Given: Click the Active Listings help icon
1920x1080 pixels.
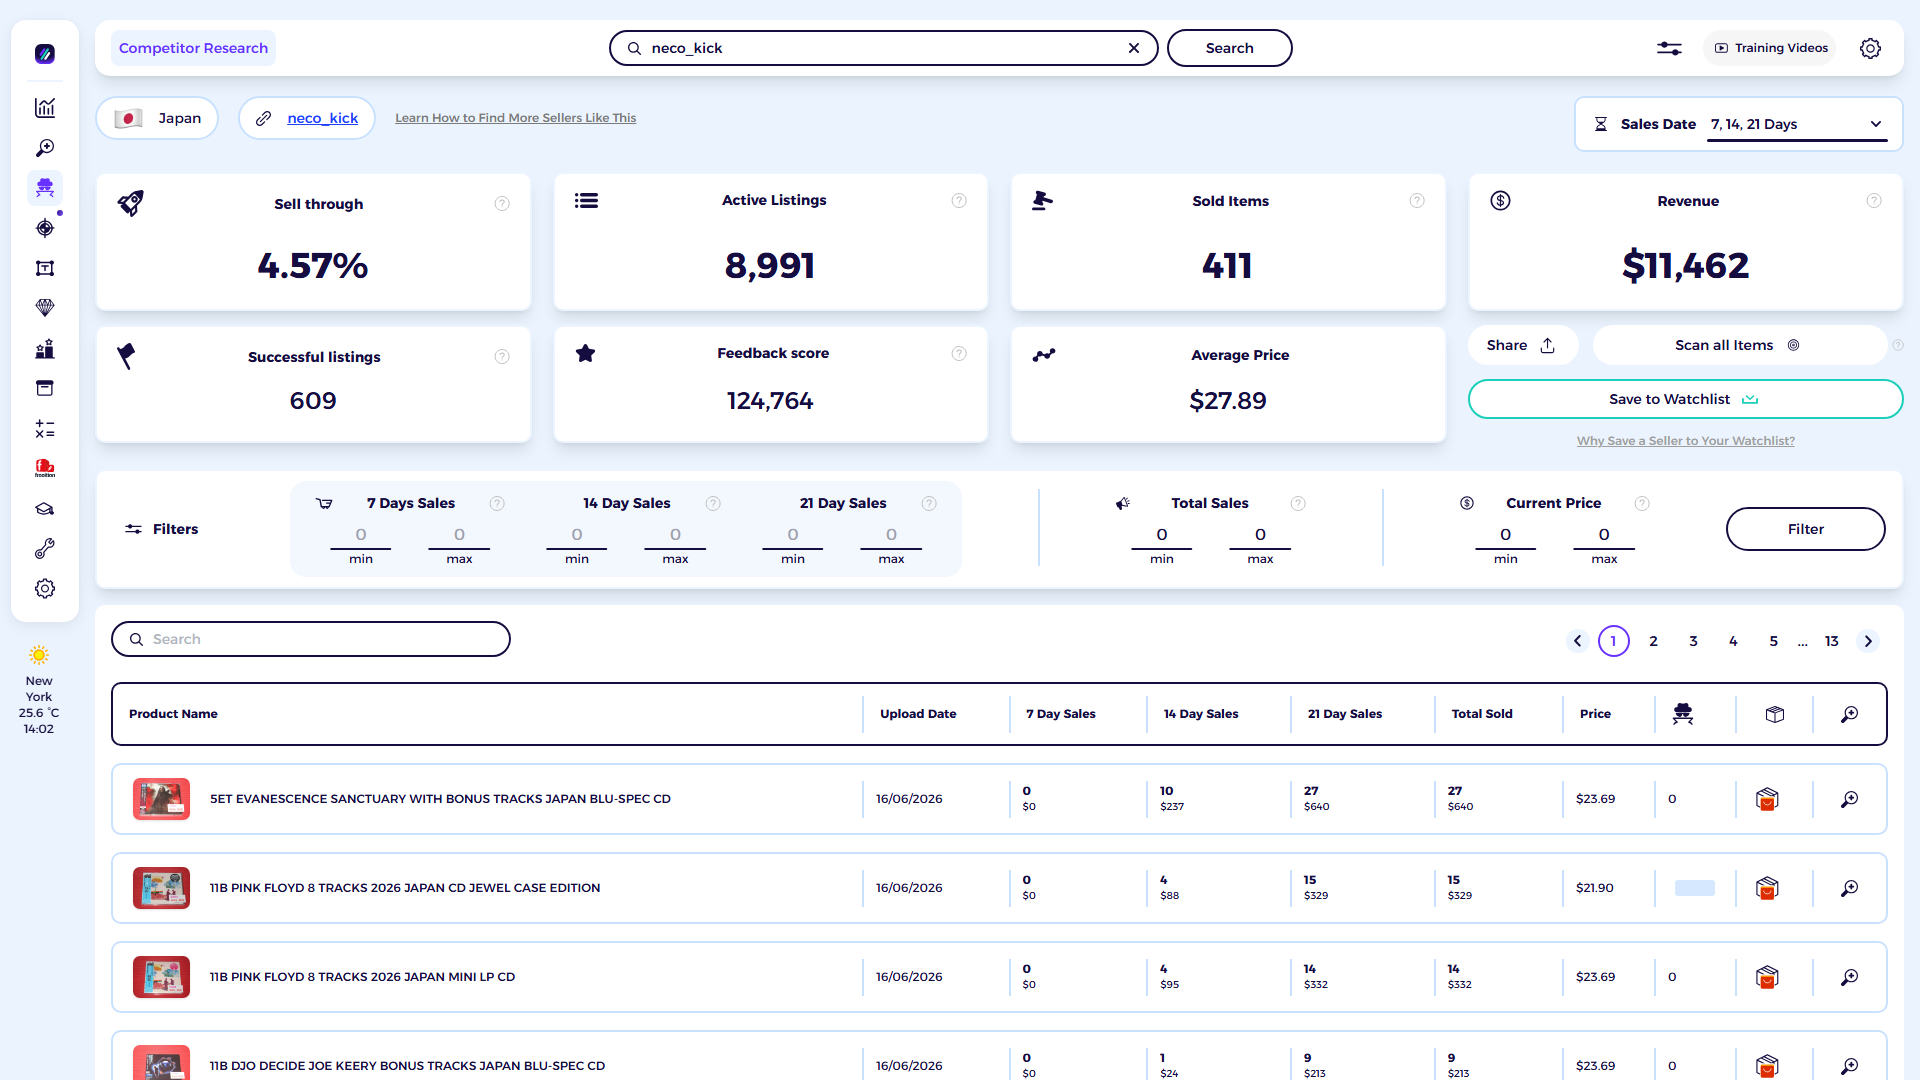Looking at the screenshot, I should [x=959, y=201].
